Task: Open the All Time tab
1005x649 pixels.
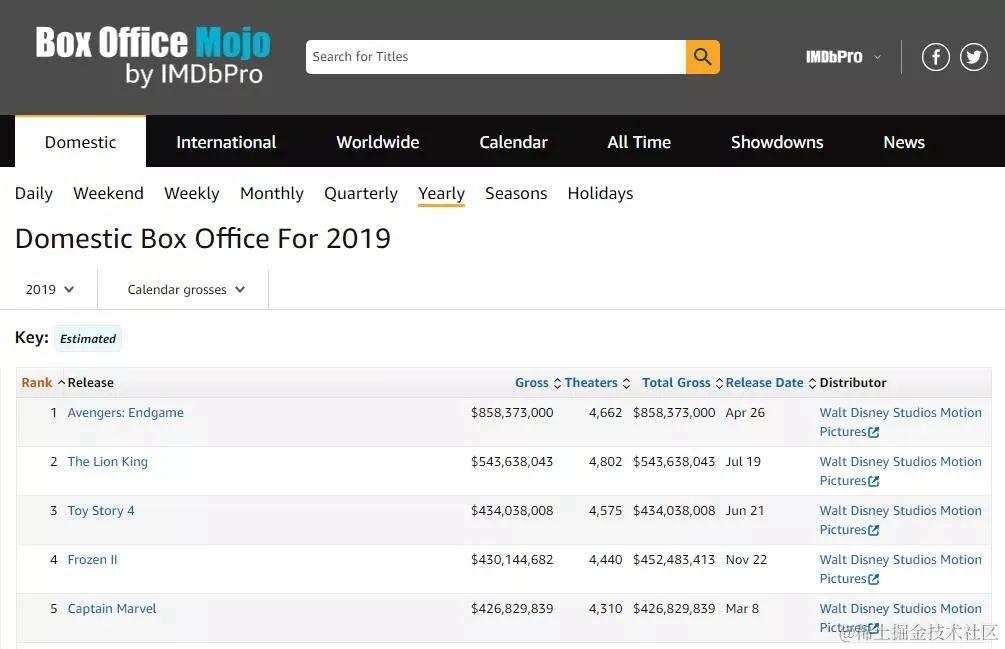Action: pyautogui.click(x=639, y=142)
